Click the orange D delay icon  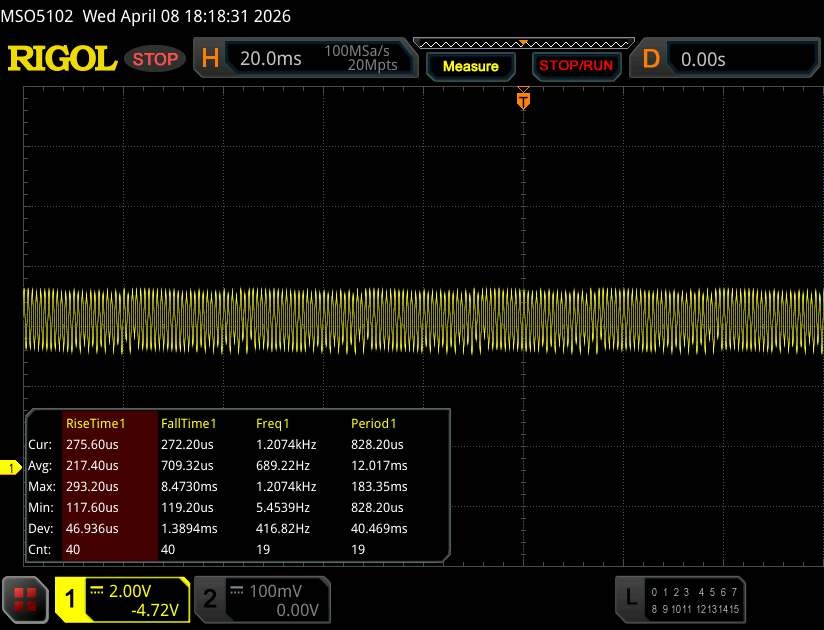coord(651,59)
